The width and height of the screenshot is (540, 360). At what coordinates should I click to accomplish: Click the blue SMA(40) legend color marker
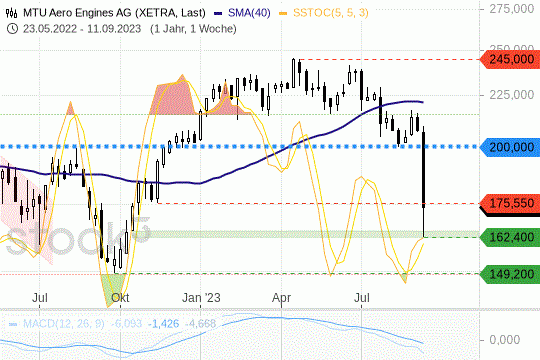click(x=218, y=14)
